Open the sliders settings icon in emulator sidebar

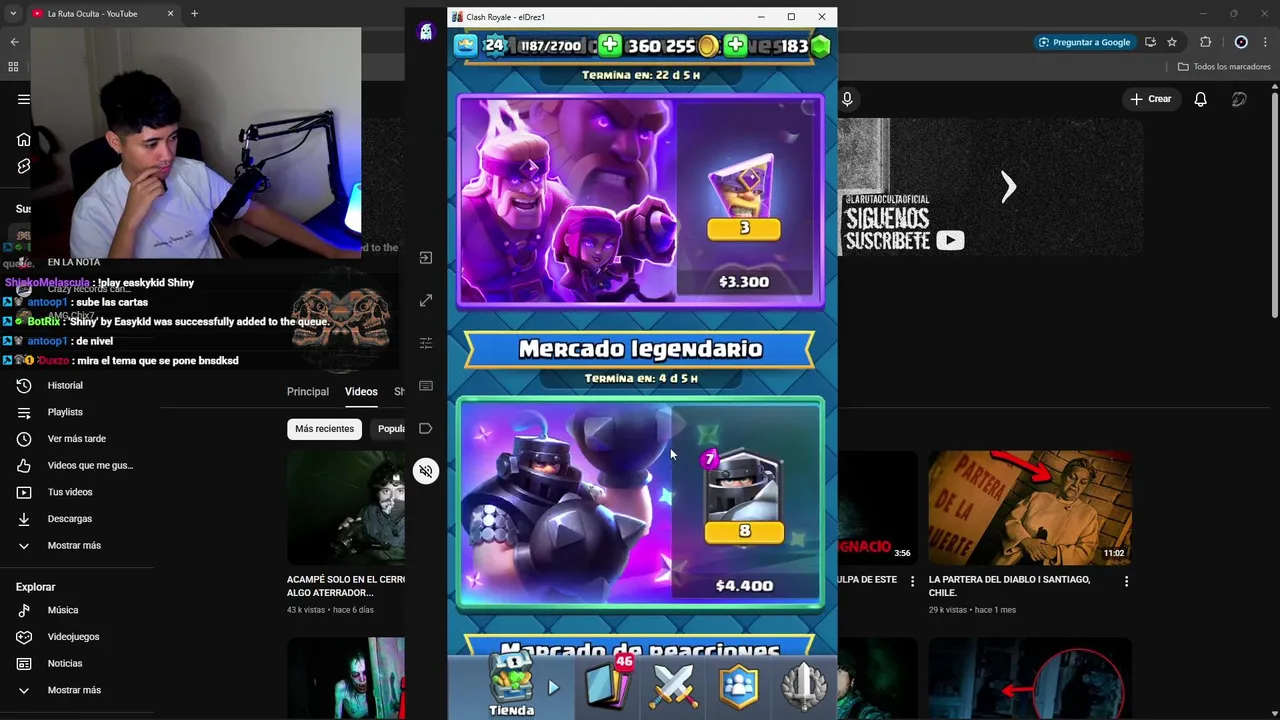[x=426, y=343]
